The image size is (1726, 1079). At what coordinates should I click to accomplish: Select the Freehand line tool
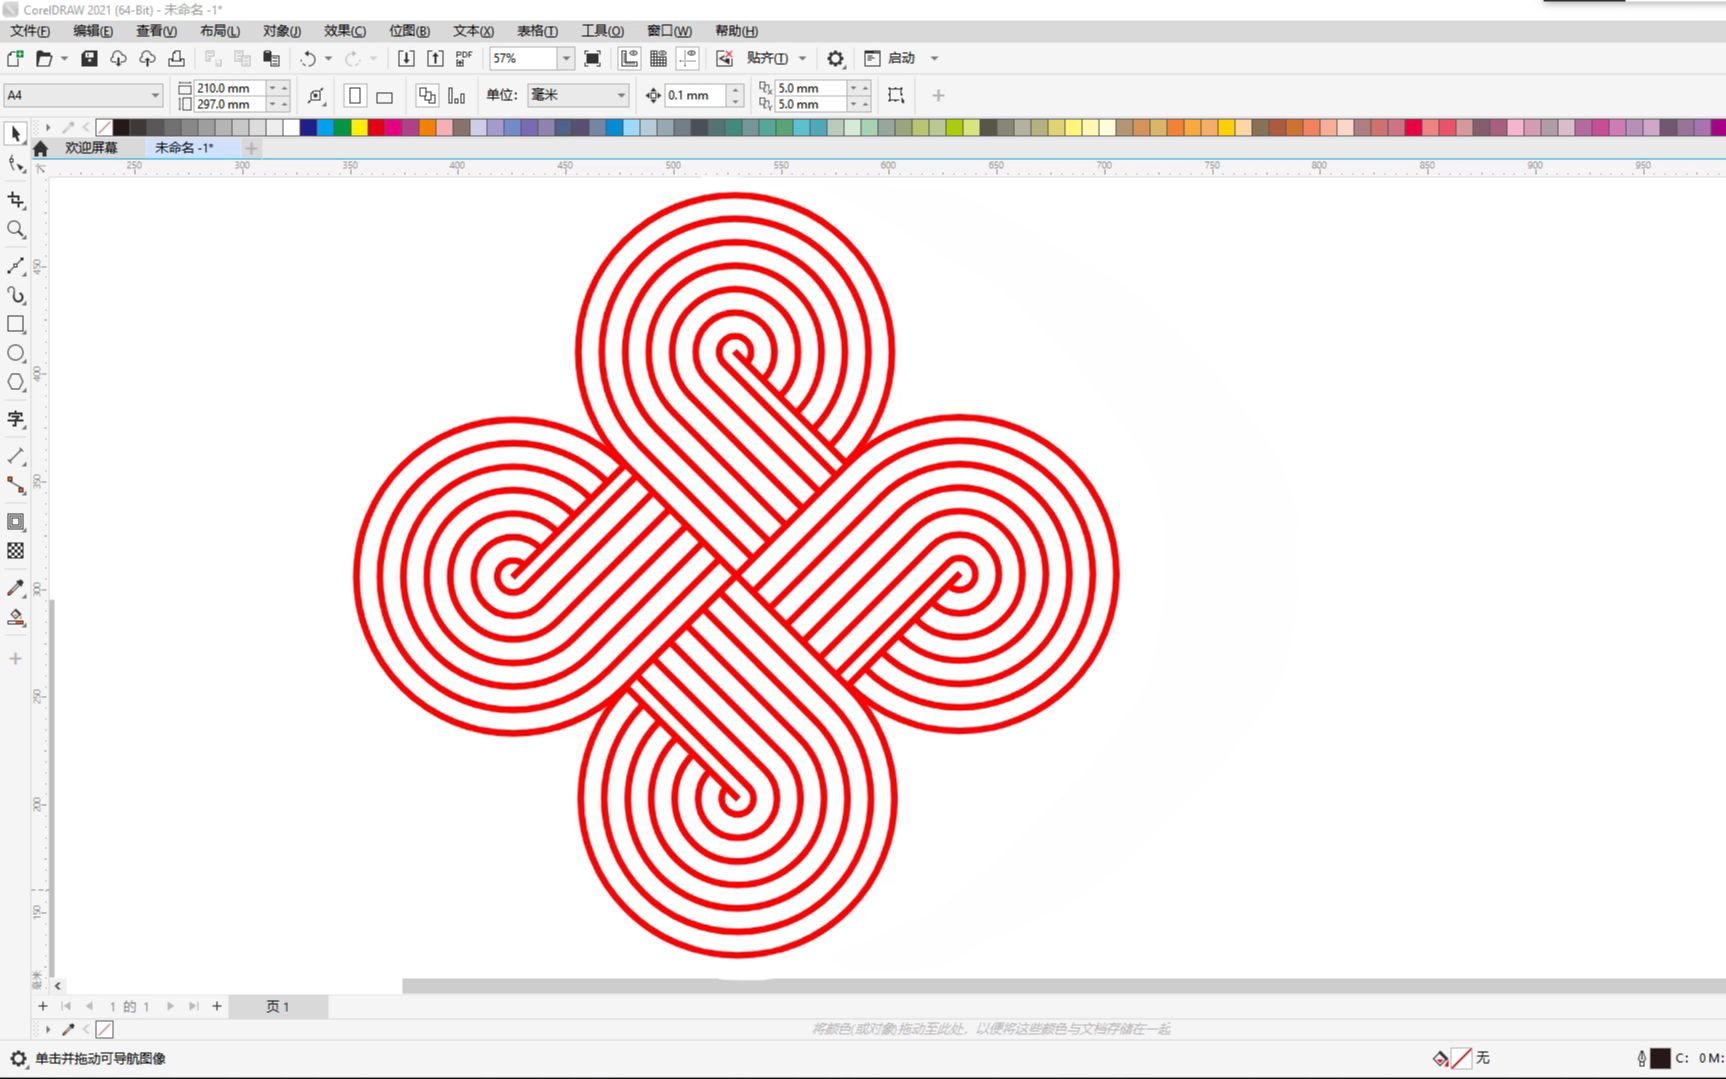coord(15,266)
